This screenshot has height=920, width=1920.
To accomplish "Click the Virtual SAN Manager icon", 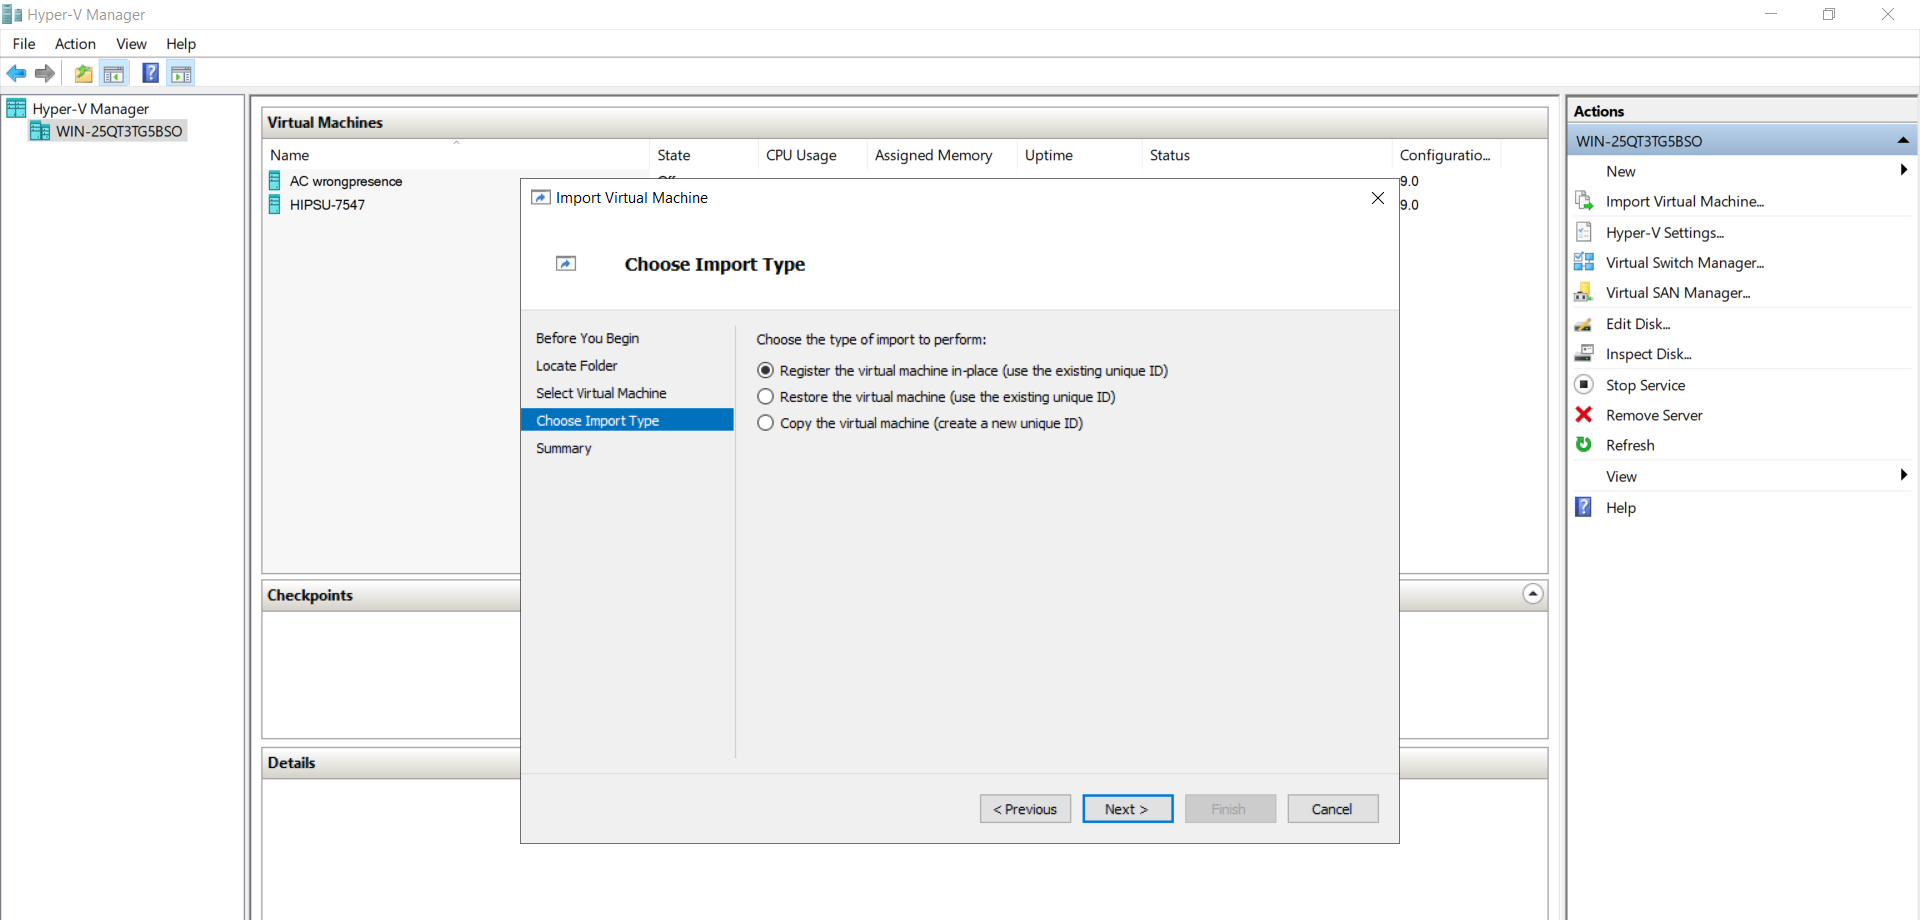I will pos(1584,292).
